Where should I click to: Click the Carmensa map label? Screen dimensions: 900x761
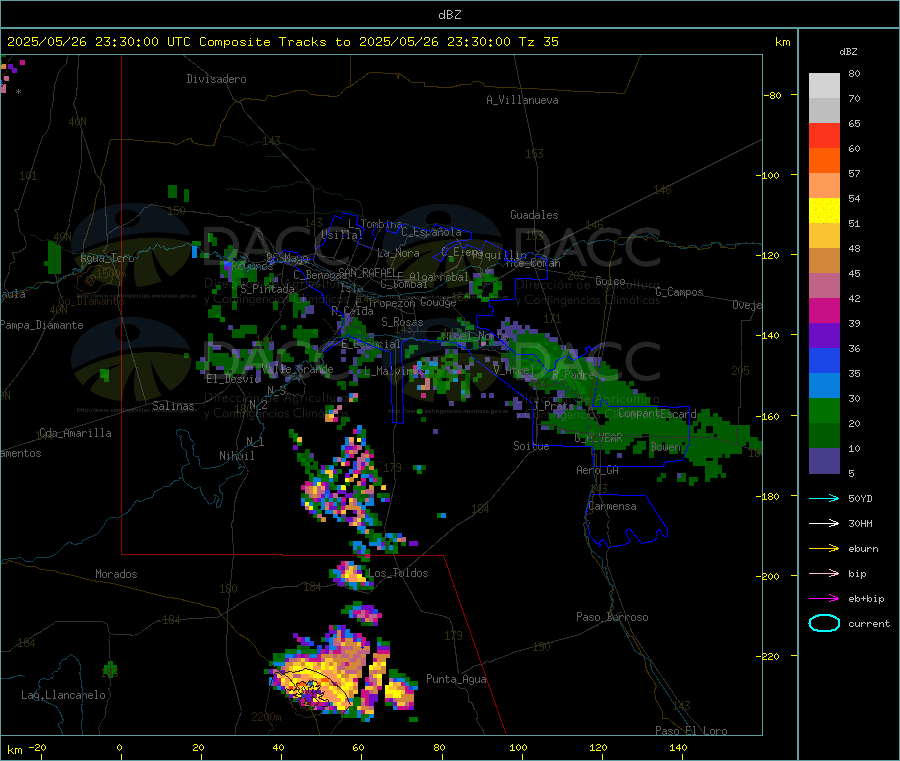[612, 506]
